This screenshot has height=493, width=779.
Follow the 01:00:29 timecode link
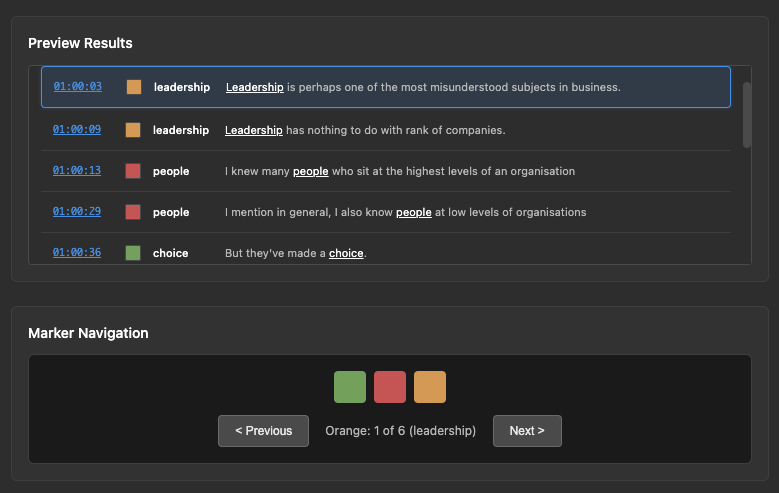pos(77,212)
